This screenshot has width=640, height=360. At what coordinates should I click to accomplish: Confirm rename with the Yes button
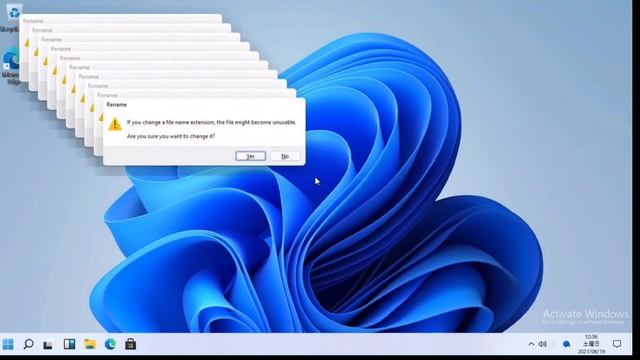[x=251, y=156]
